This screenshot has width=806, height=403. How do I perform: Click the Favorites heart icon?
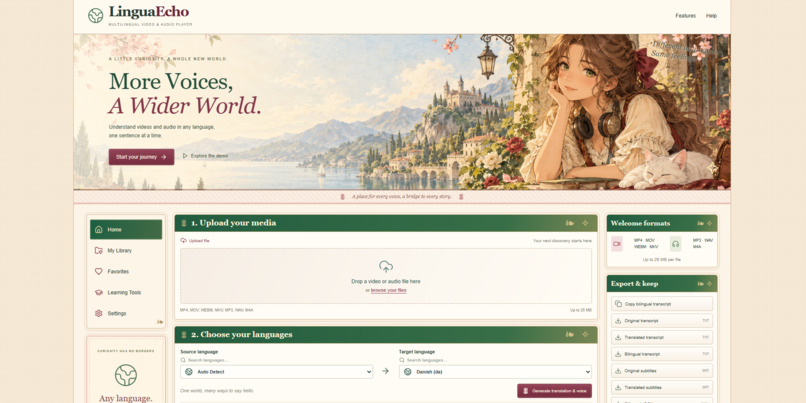coord(99,271)
